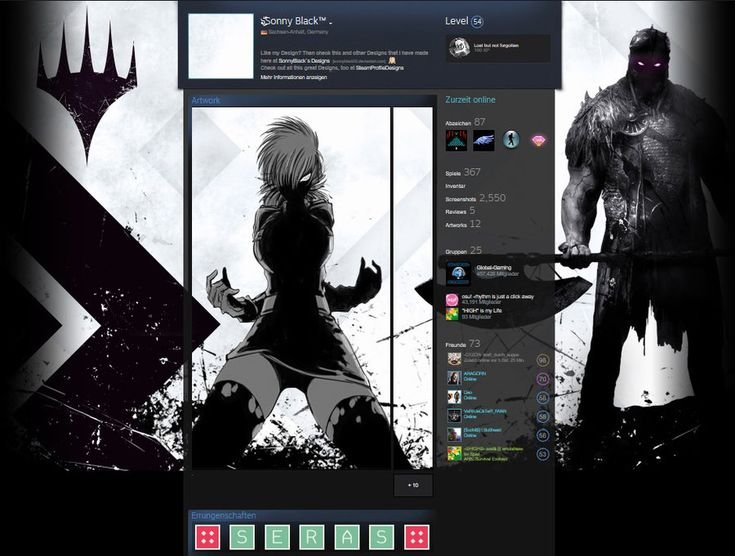The width and height of the screenshot is (735, 556).
Task: Click the +10 more artworks button
Action: coord(413,485)
